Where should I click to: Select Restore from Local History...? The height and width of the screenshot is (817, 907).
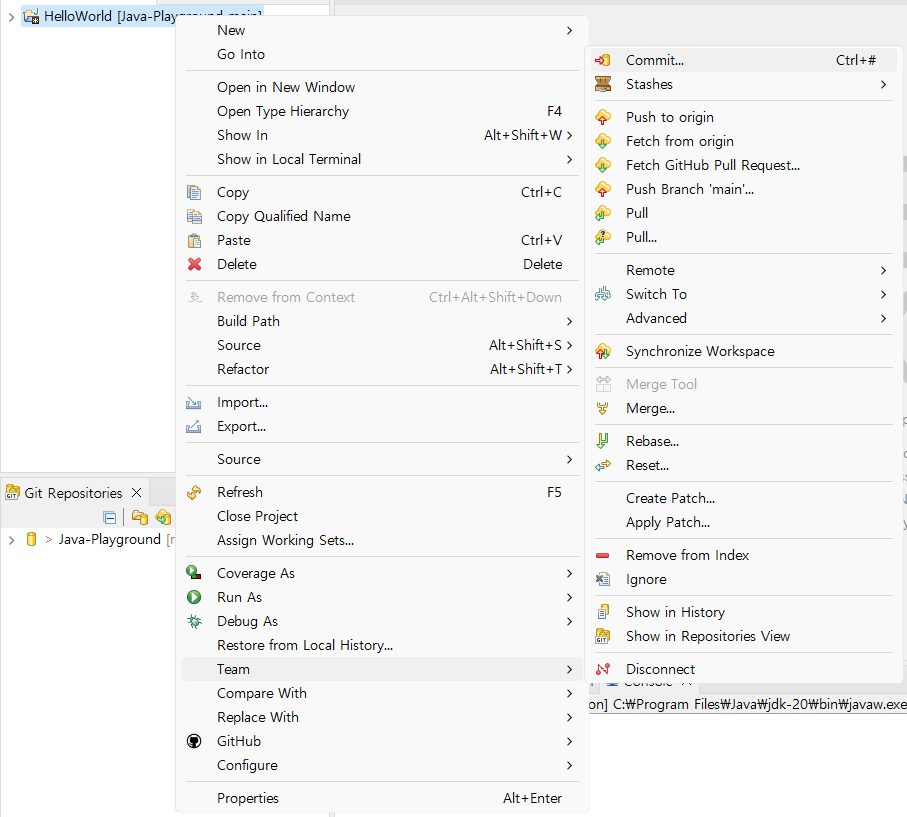click(382, 645)
